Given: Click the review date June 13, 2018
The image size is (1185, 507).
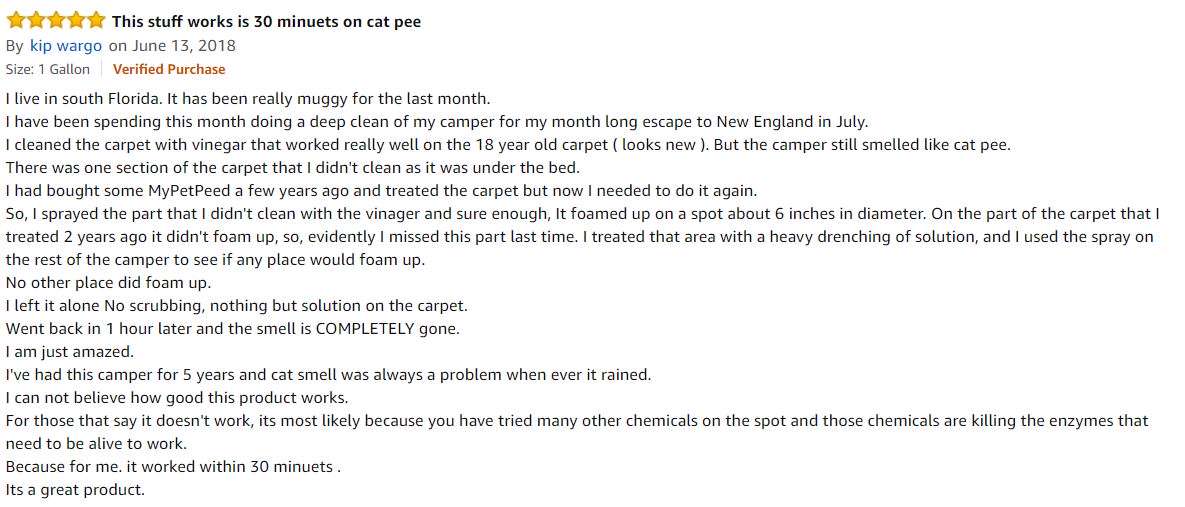Looking at the screenshot, I should click(x=184, y=46).
